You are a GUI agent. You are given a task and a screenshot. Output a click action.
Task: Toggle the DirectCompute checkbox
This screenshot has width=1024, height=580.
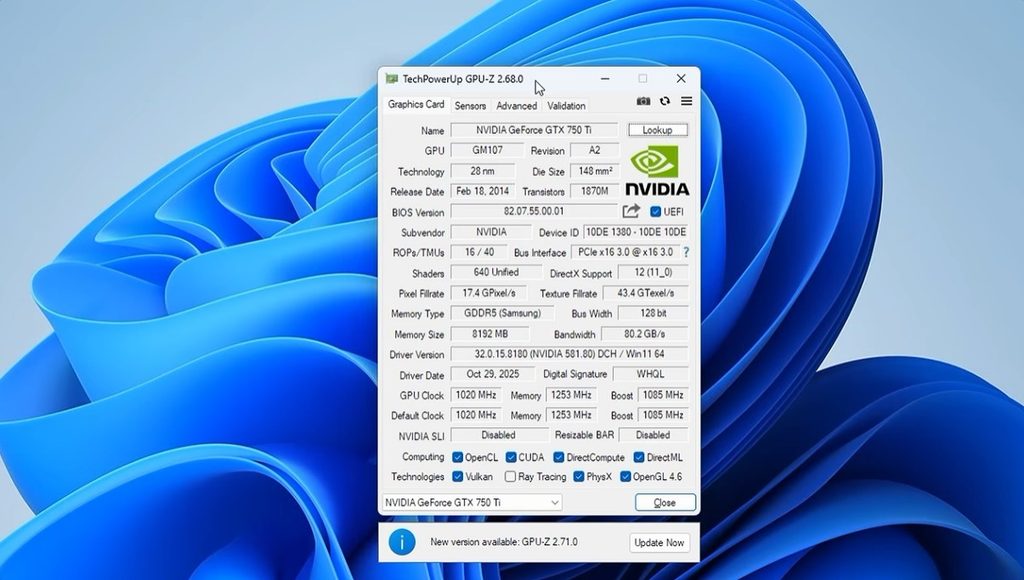click(x=558, y=457)
